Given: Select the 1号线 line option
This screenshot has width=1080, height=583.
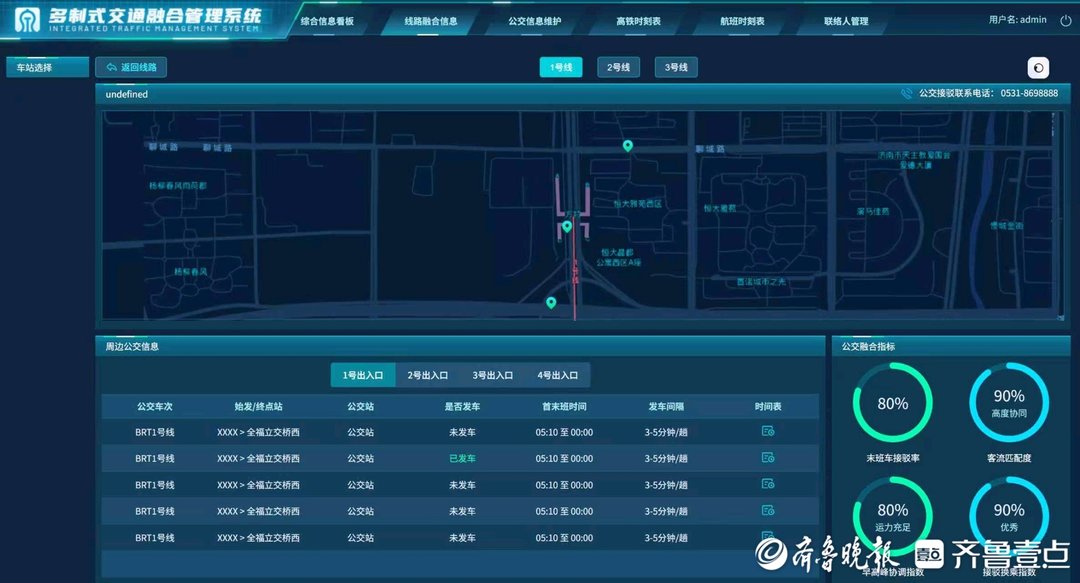Looking at the screenshot, I should pos(561,68).
